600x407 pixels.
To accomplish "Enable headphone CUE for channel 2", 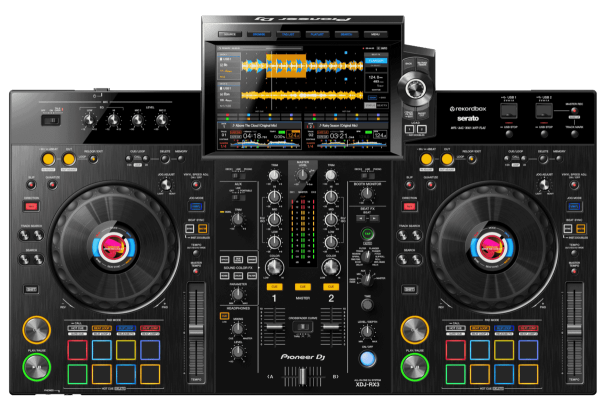I will (x=331, y=287).
